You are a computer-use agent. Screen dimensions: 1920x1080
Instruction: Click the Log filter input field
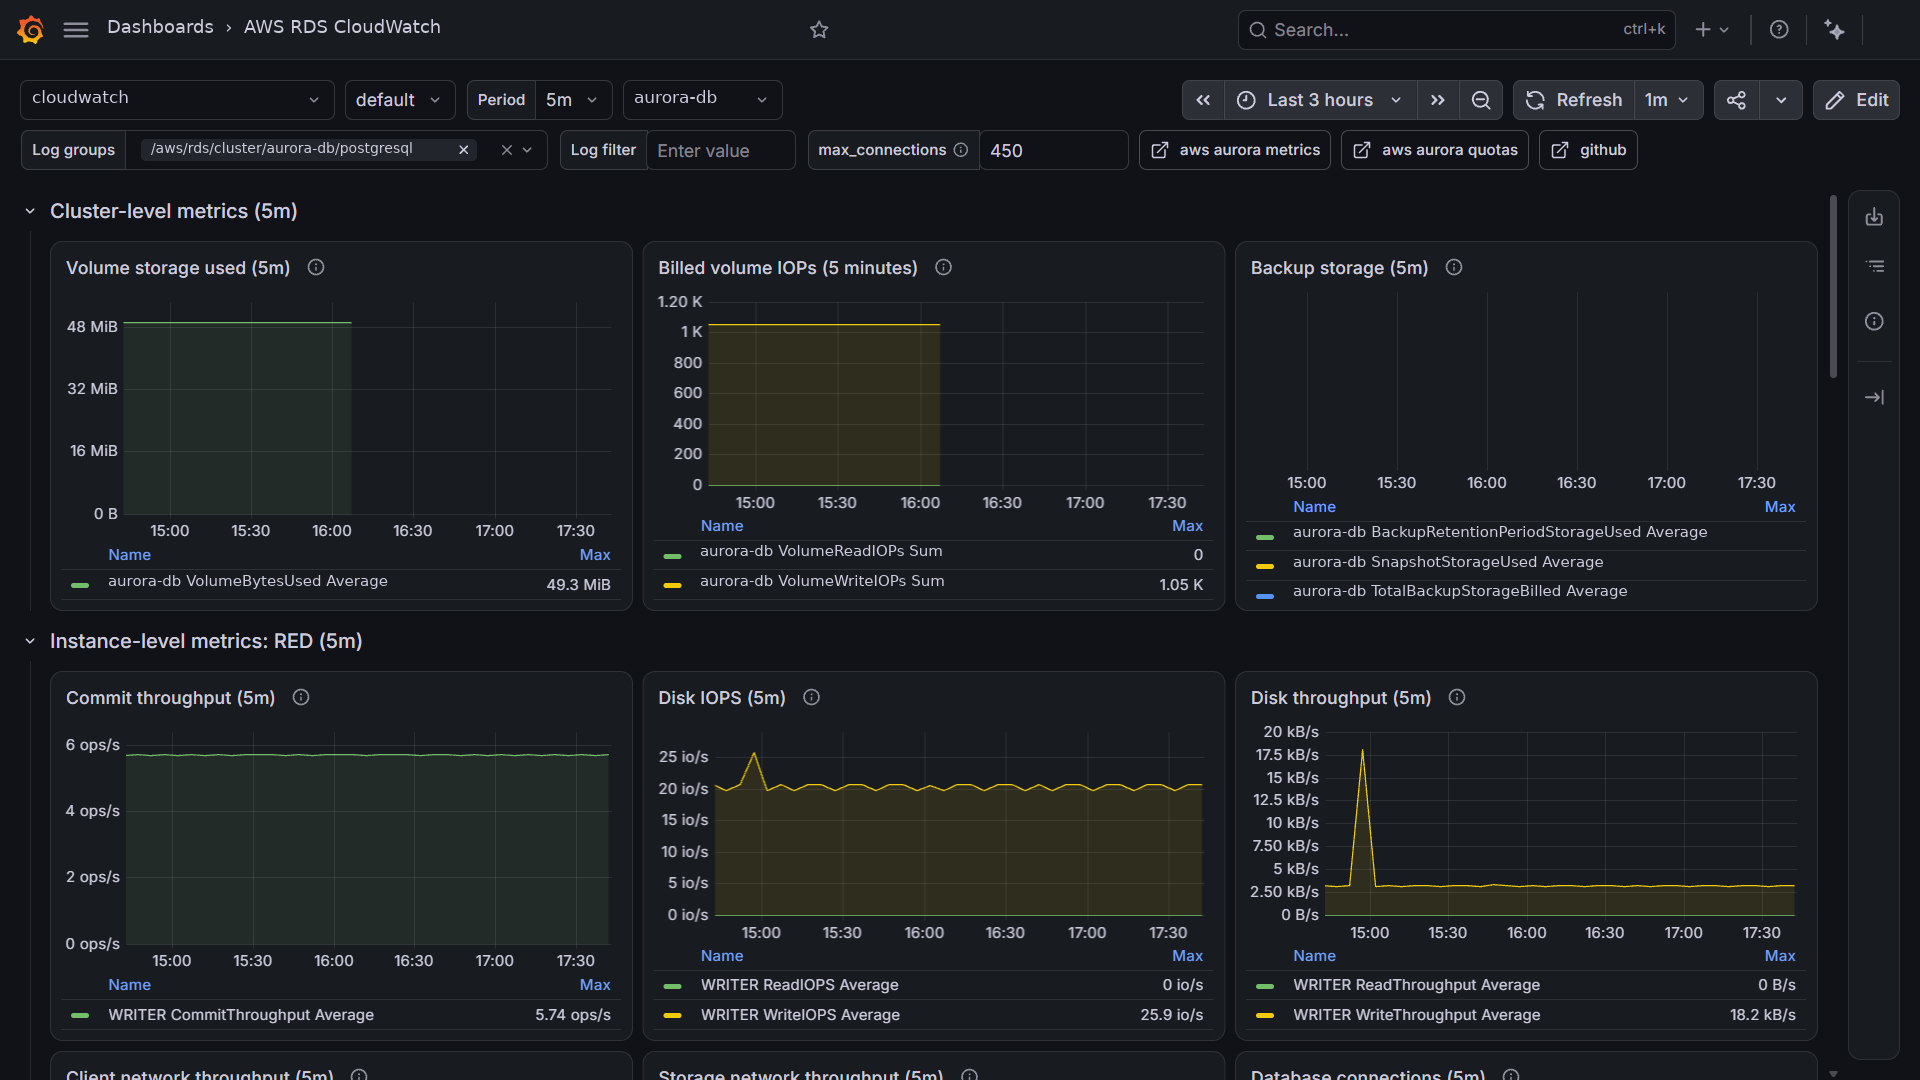click(x=720, y=150)
